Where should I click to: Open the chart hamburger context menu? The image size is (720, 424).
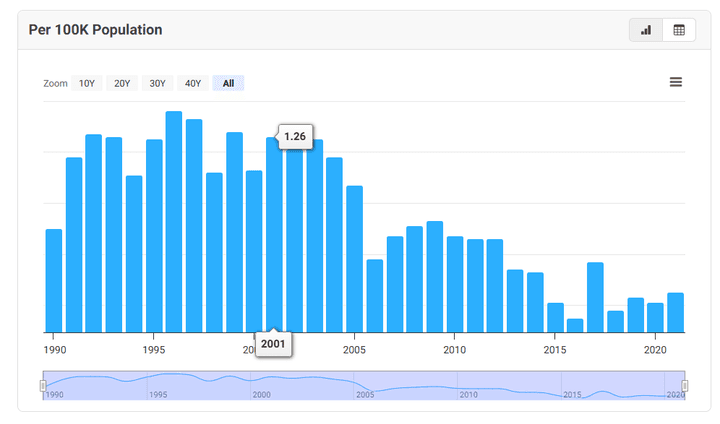[676, 82]
